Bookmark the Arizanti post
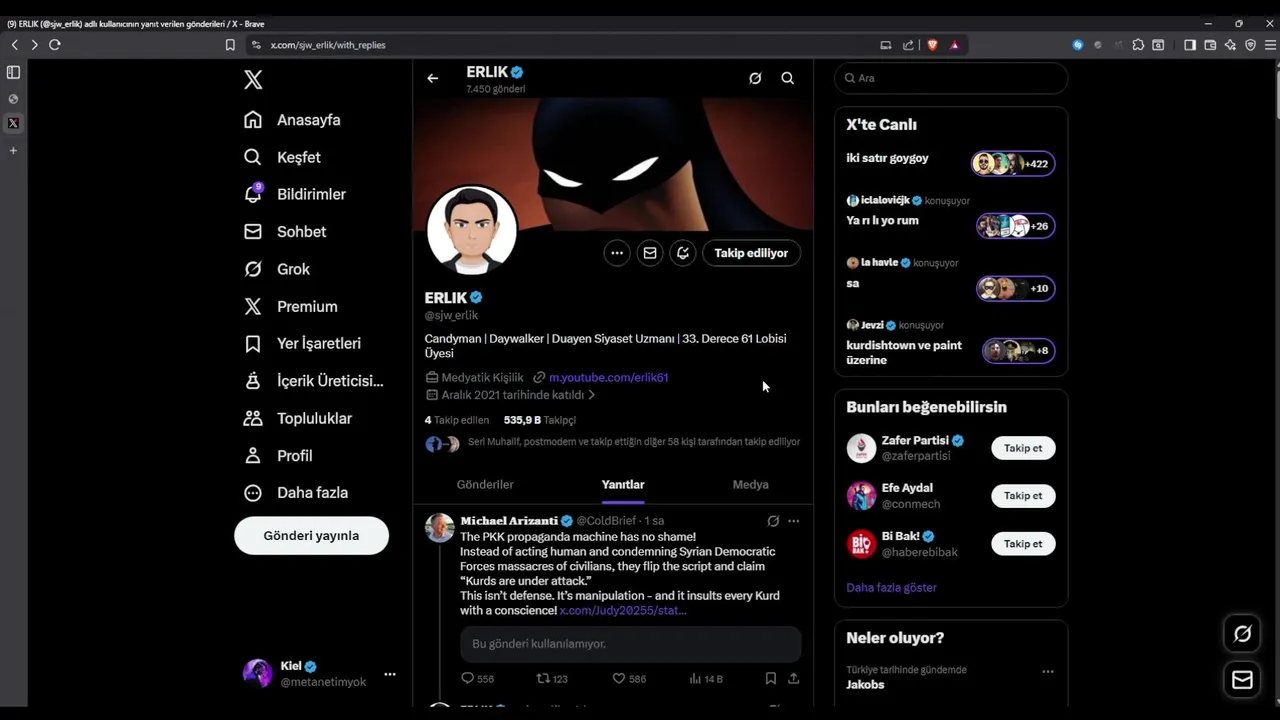The width and height of the screenshot is (1280, 720). [771, 678]
